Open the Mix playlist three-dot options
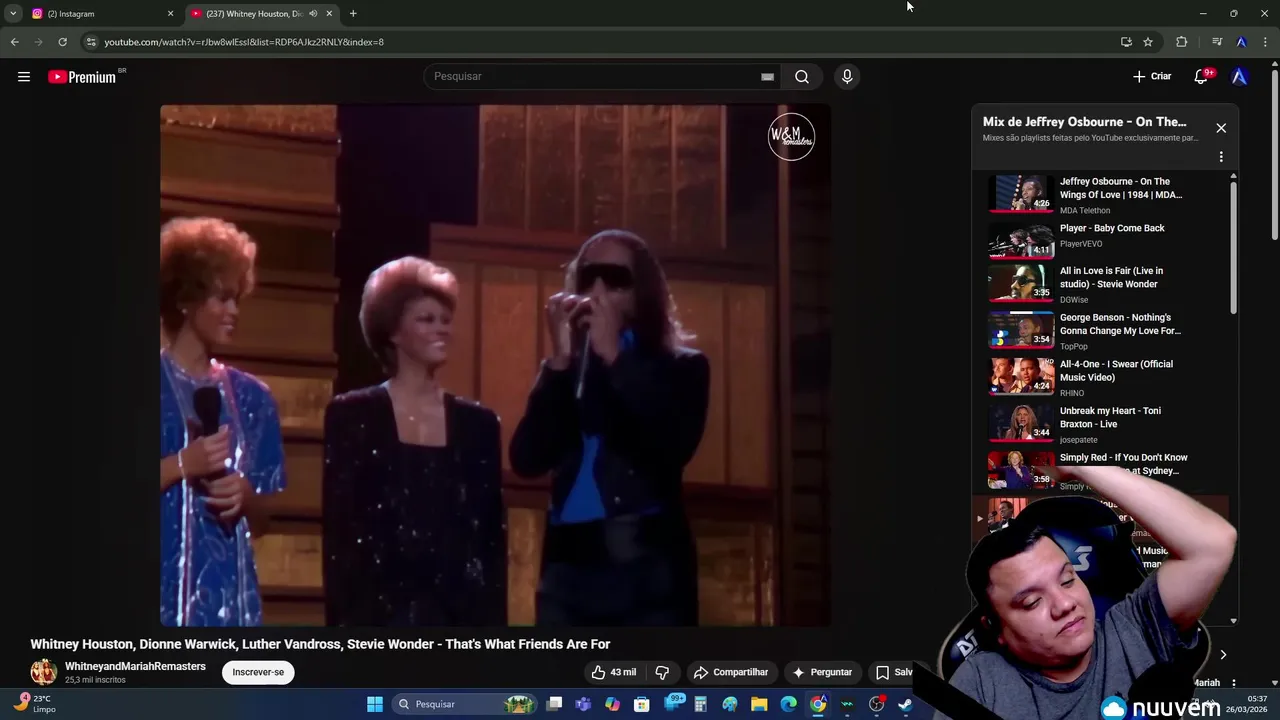Image resolution: width=1280 pixels, height=720 pixels. click(x=1221, y=157)
